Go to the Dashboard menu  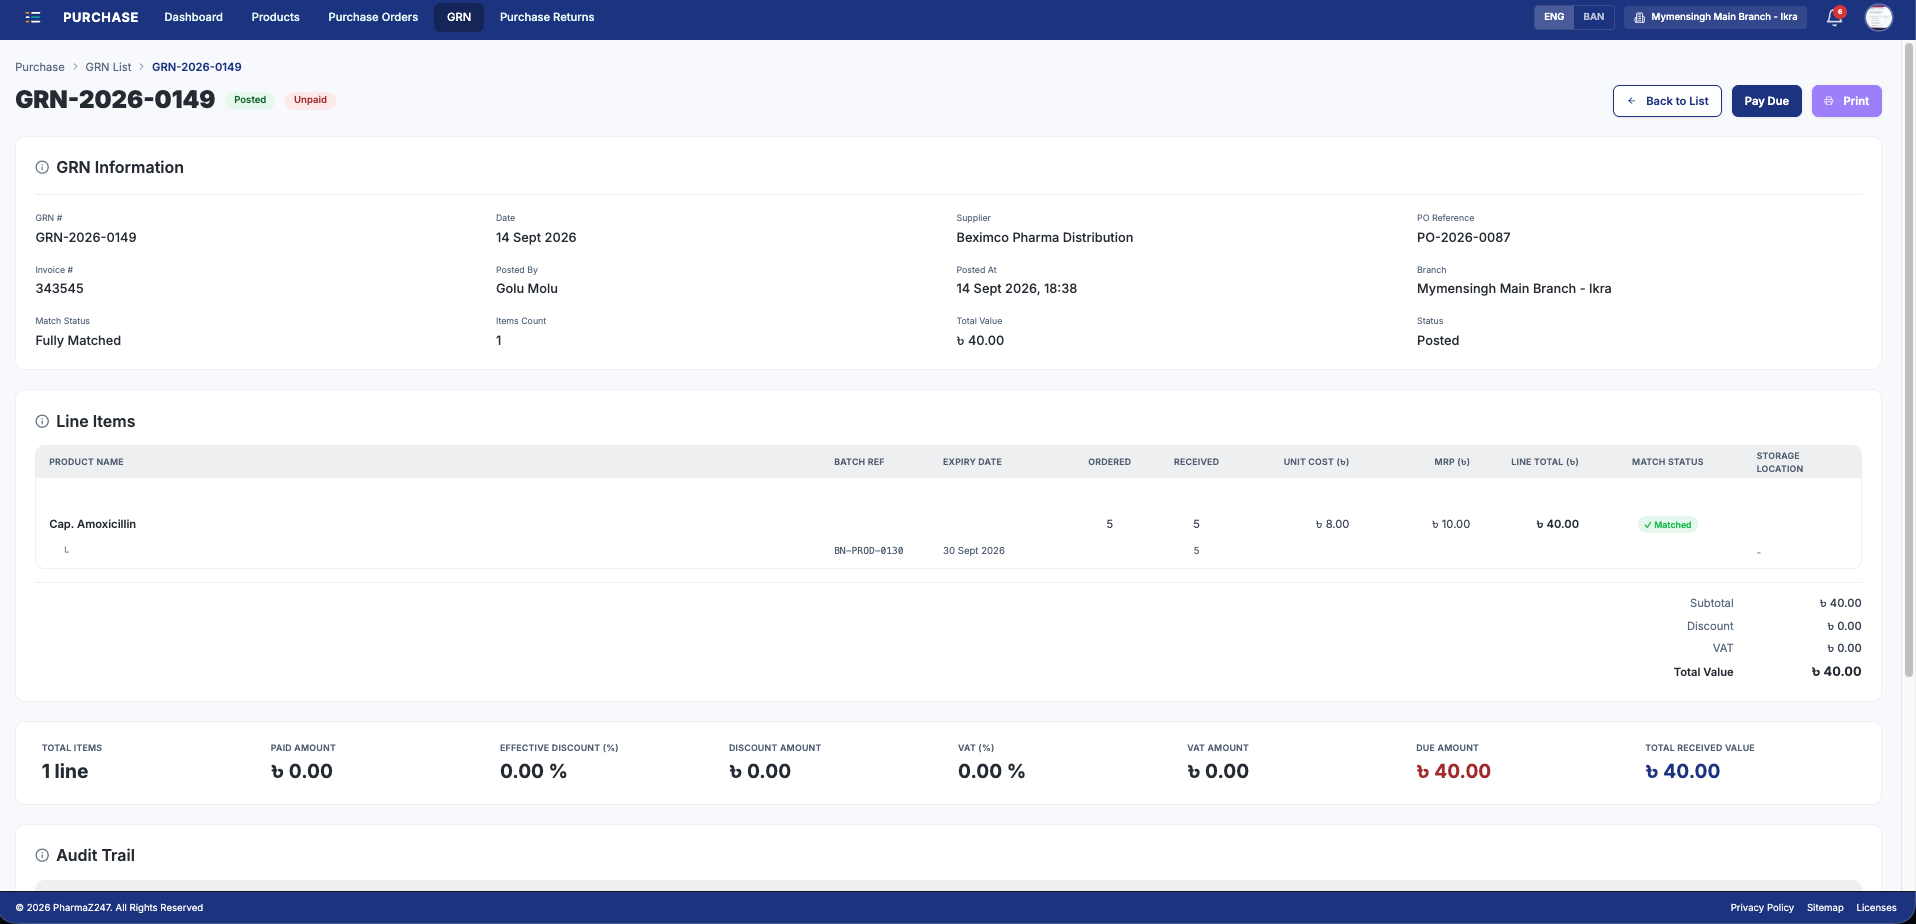click(x=194, y=17)
